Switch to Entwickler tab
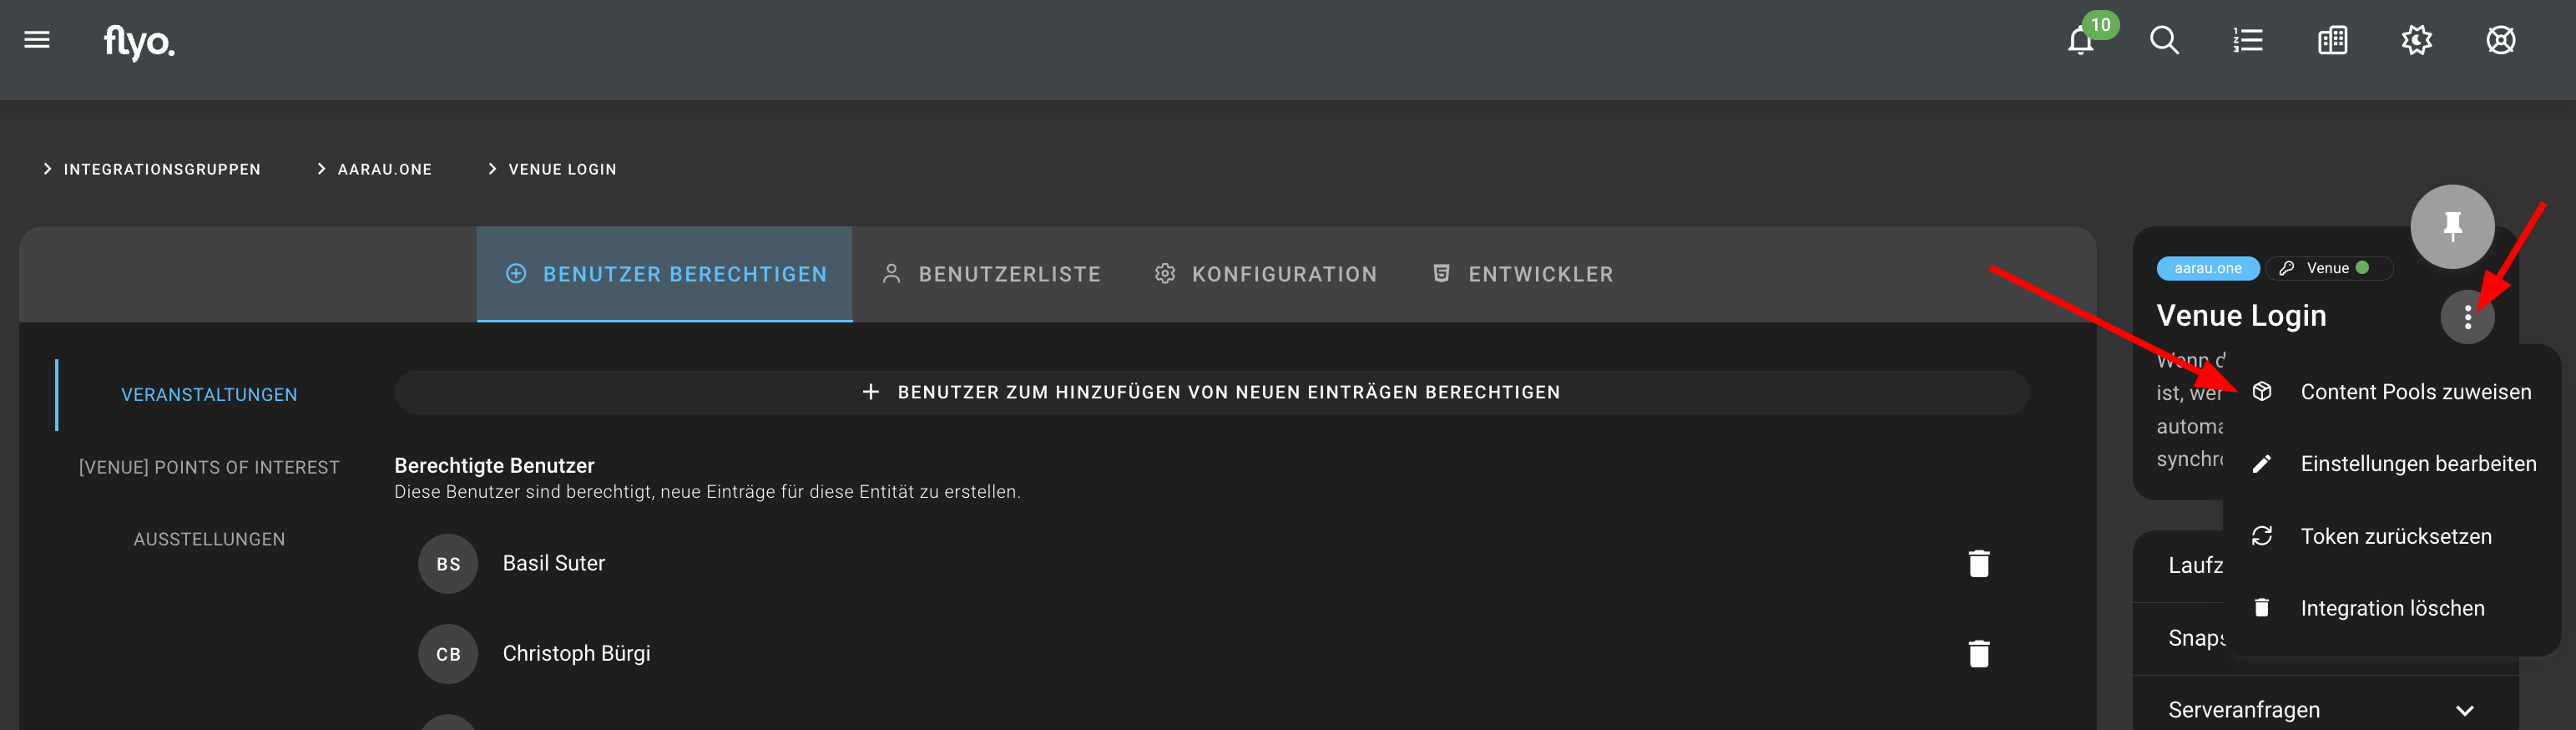This screenshot has height=730, width=2576. pos(1522,274)
